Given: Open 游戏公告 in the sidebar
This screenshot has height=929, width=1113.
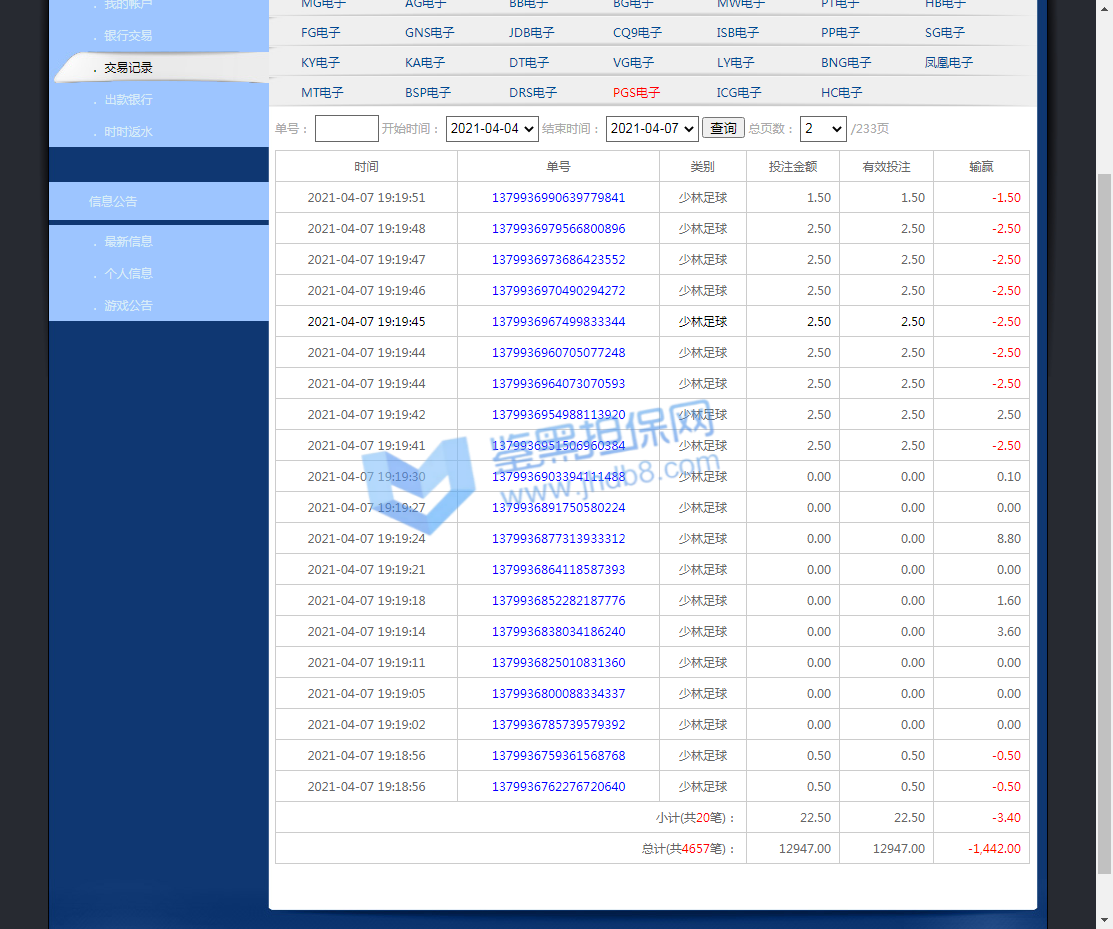Looking at the screenshot, I should [128, 306].
